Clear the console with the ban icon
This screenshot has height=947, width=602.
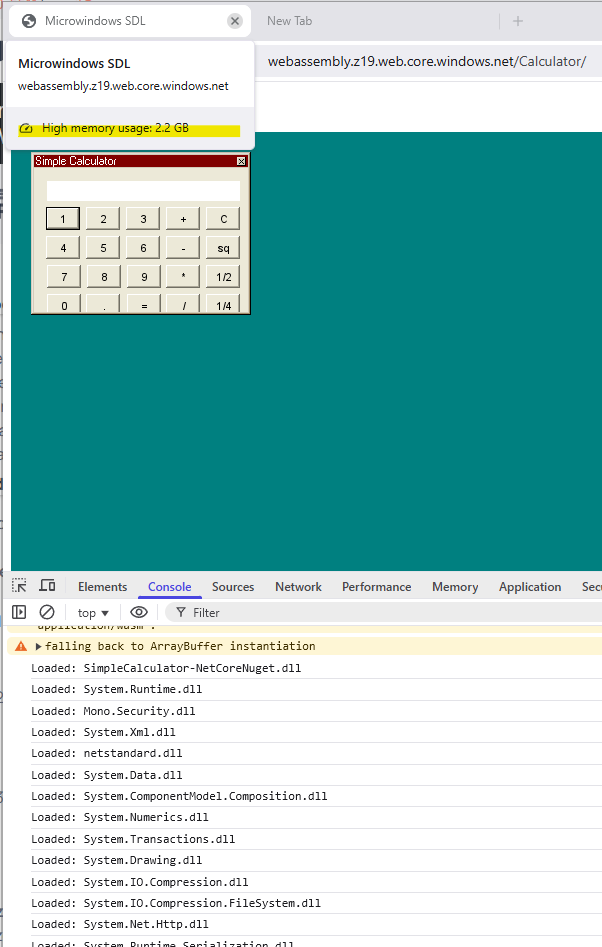point(47,612)
